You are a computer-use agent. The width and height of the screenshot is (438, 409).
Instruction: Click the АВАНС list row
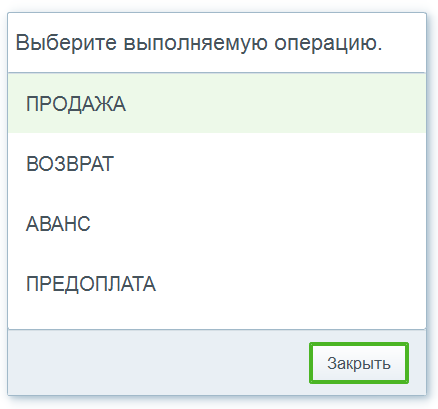pos(217,223)
